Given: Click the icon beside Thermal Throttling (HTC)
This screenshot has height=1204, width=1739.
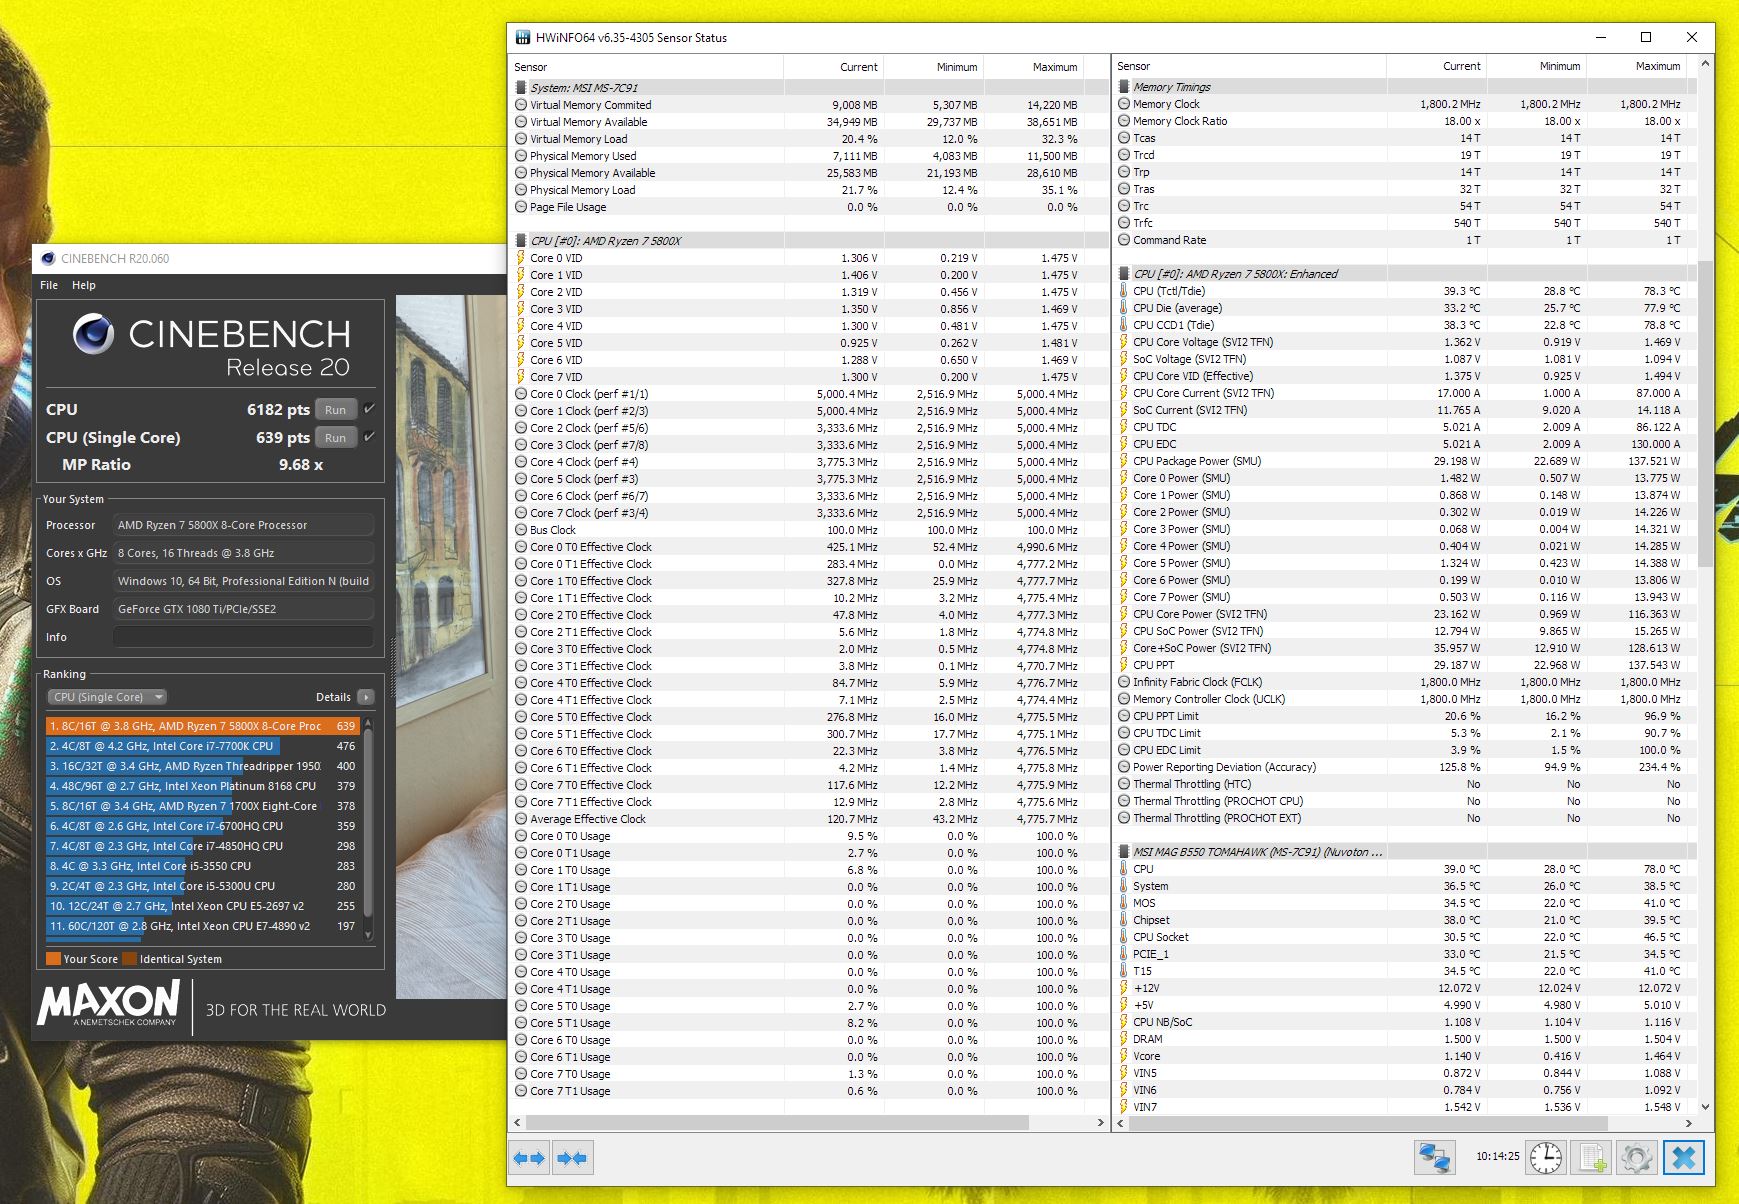Looking at the screenshot, I should pos(1124,784).
